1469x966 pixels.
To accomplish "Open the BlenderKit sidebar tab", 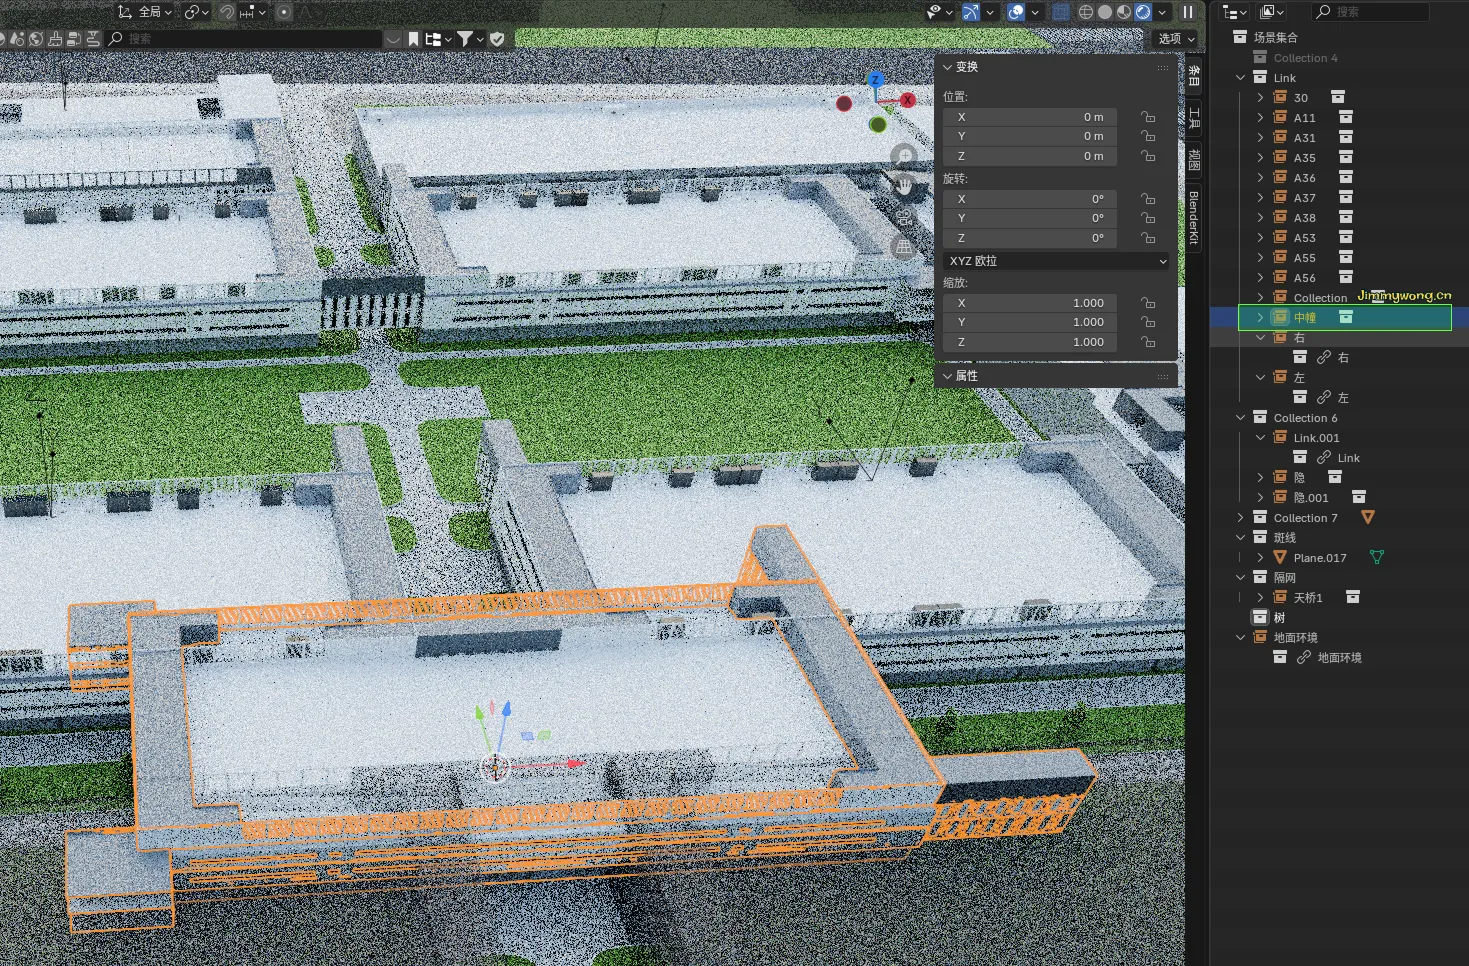I will (1194, 217).
